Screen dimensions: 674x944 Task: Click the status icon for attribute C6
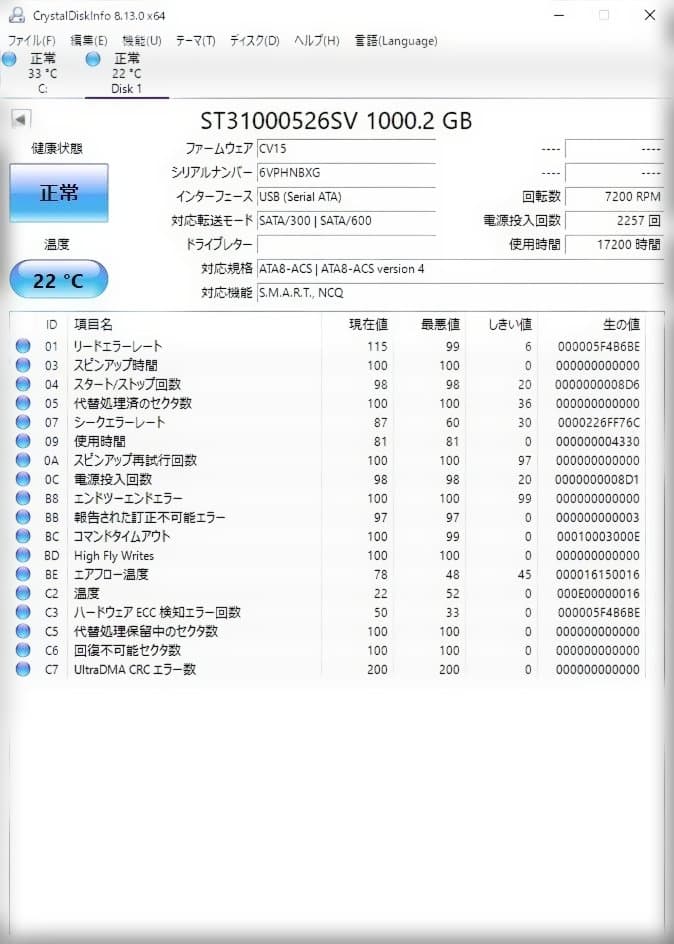23,650
